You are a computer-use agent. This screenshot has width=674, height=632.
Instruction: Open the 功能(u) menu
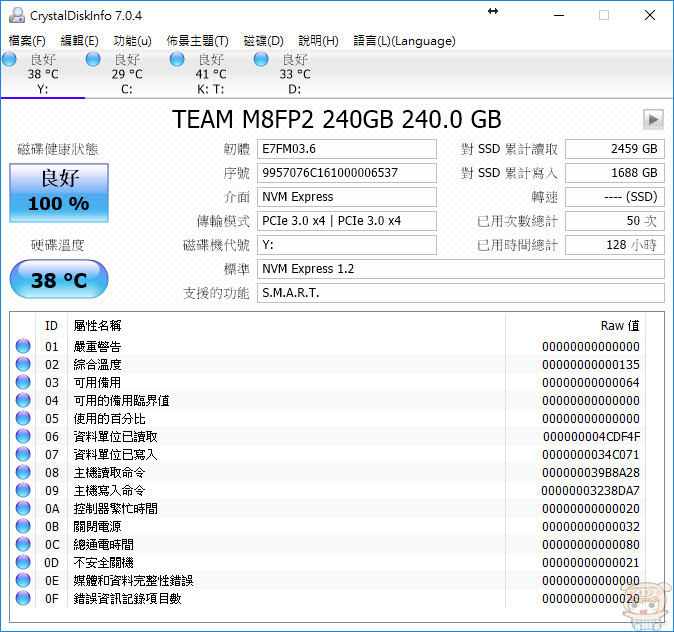click(132, 41)
